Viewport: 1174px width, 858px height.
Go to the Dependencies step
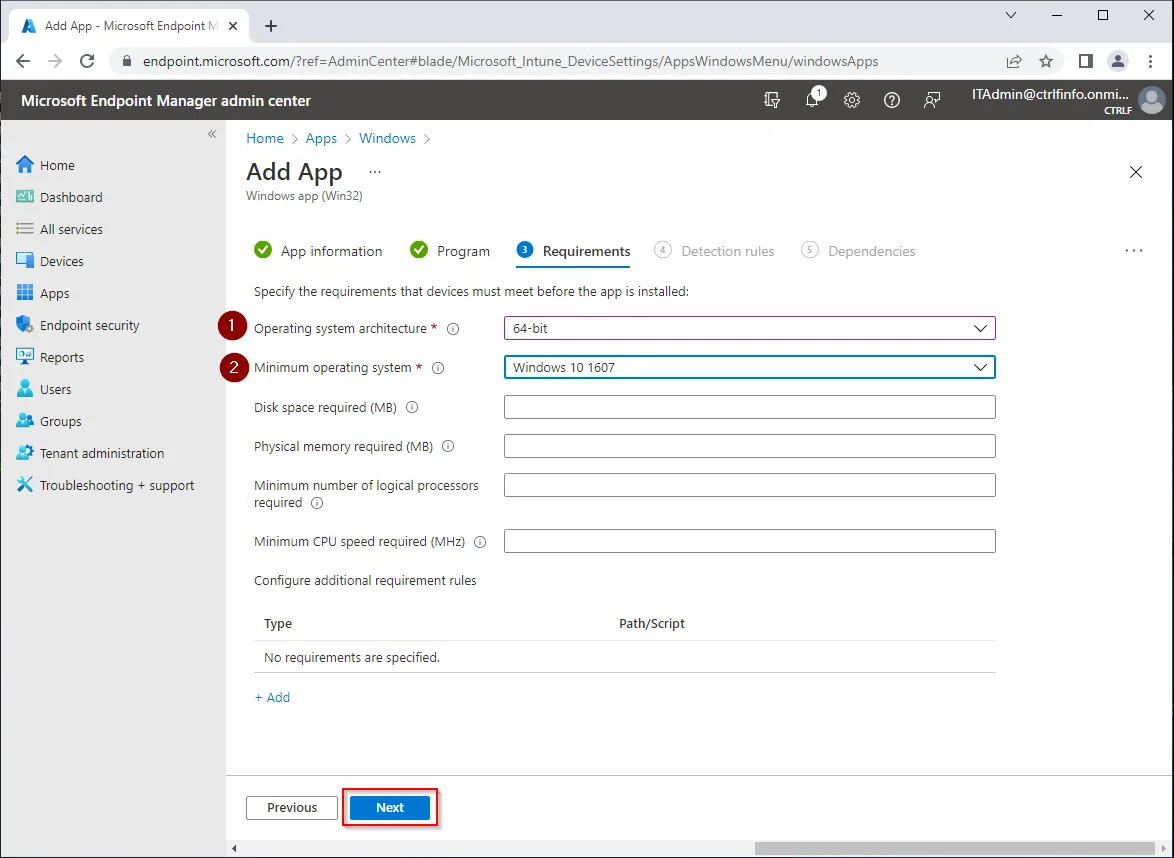(858, 251)
